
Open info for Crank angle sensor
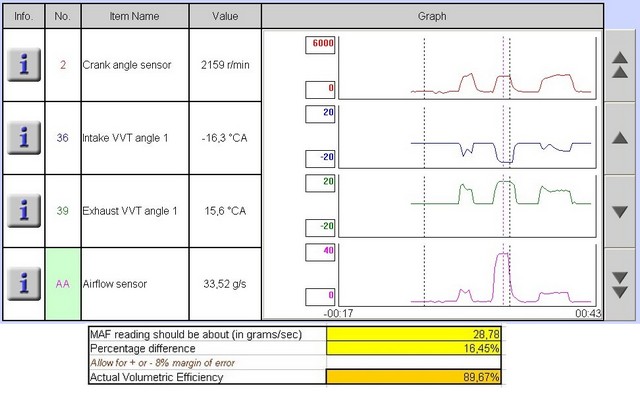24,64
